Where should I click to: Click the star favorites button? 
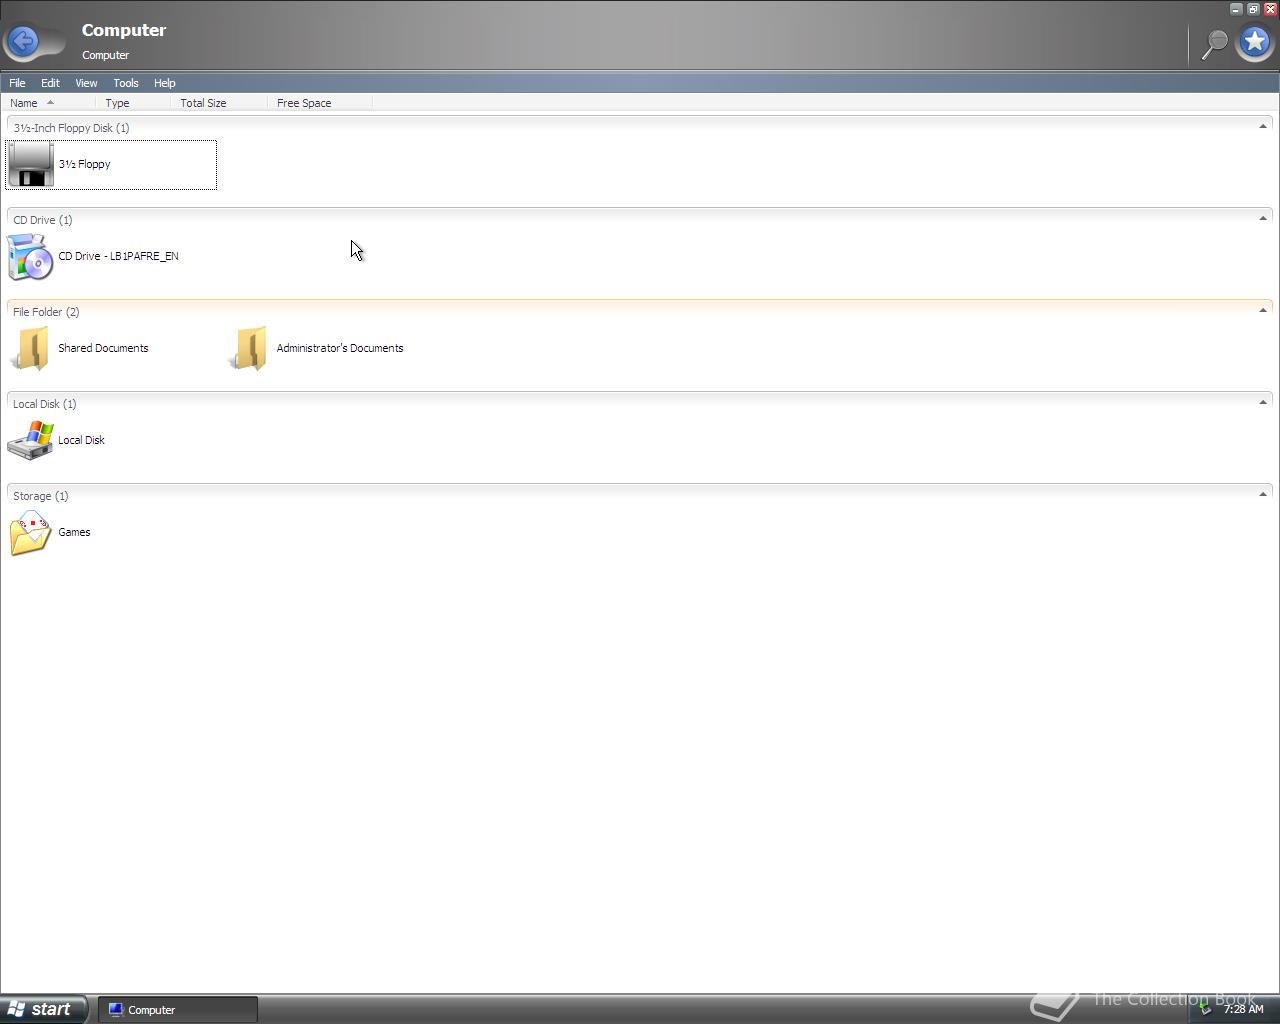pos(1255,42)
